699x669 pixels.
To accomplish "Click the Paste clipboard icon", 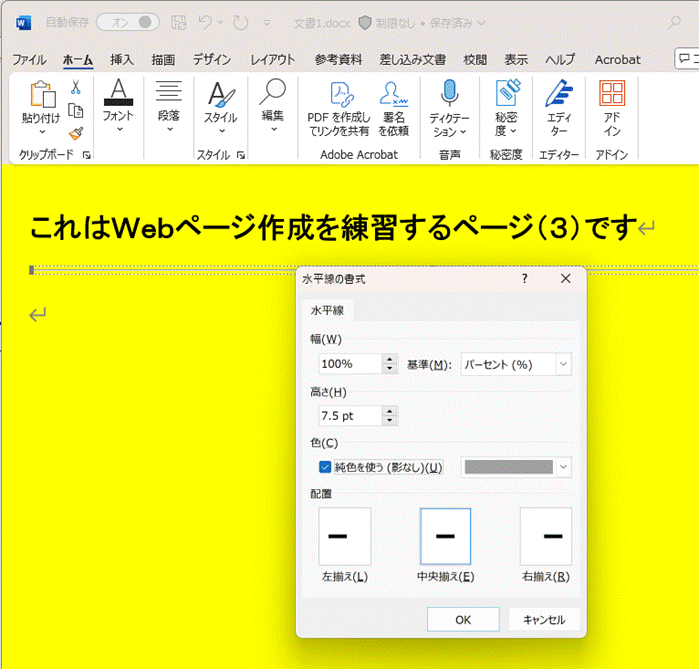I will [41, 96].
